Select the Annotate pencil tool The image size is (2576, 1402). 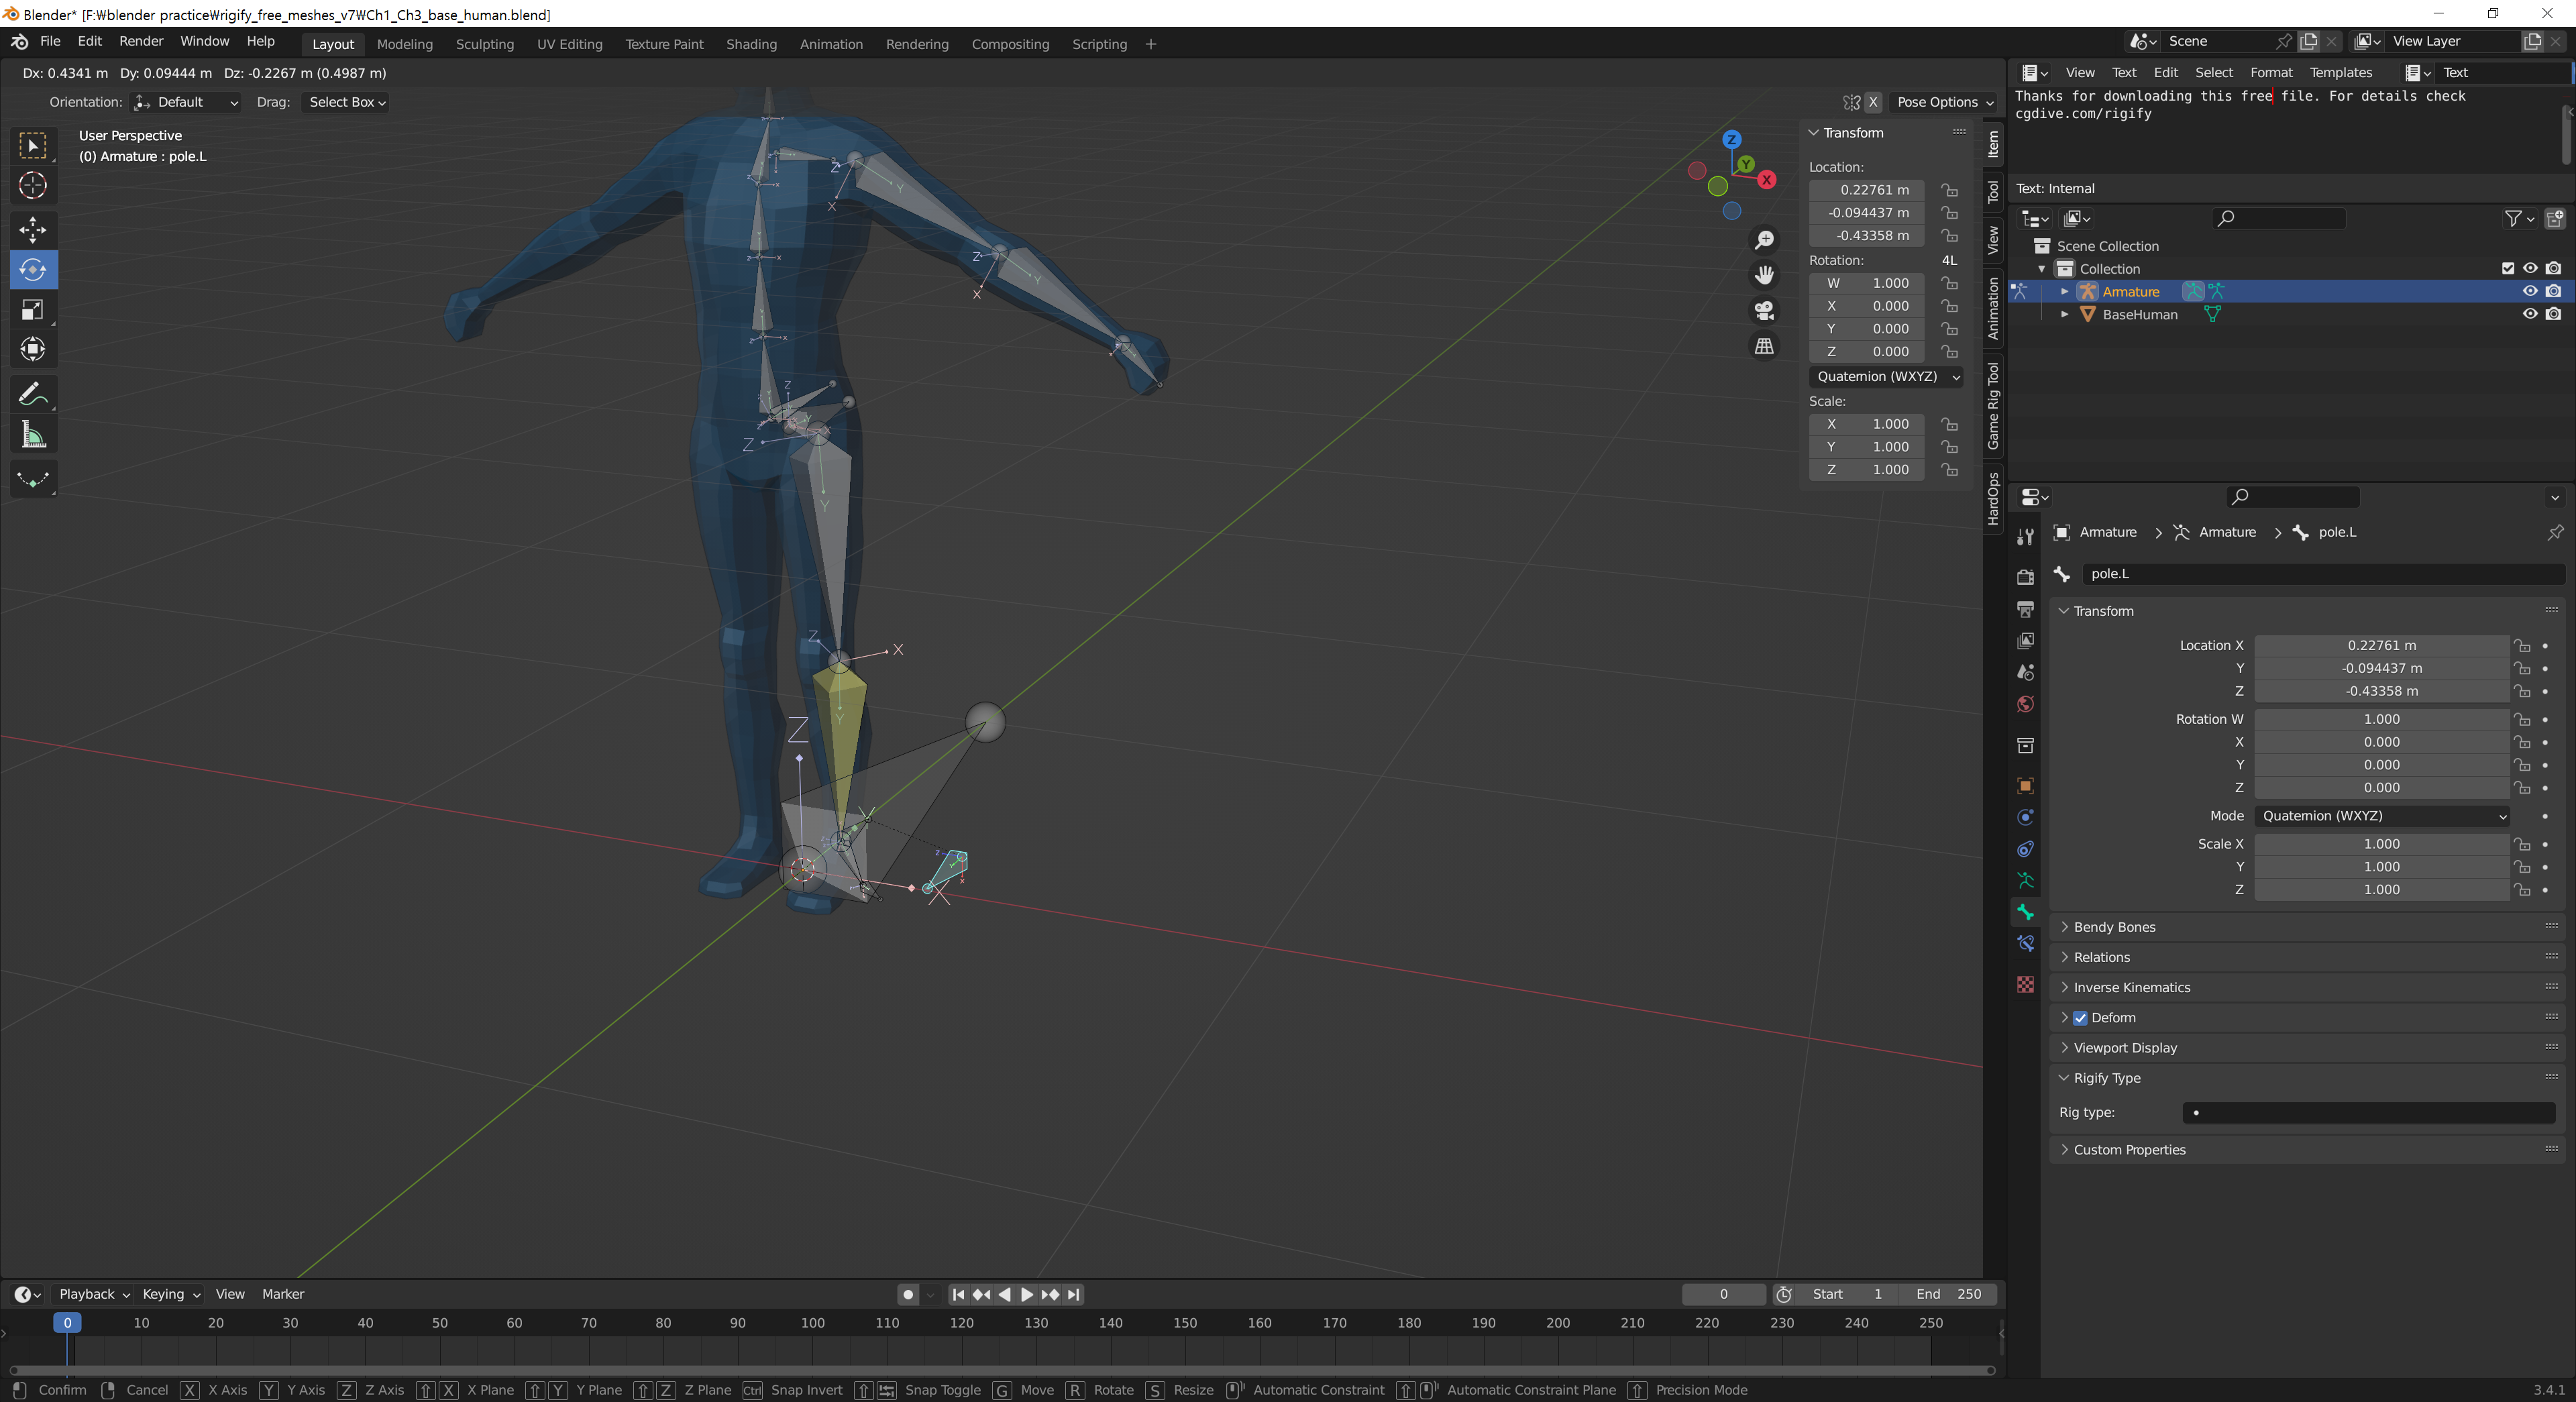pos(33,394)
